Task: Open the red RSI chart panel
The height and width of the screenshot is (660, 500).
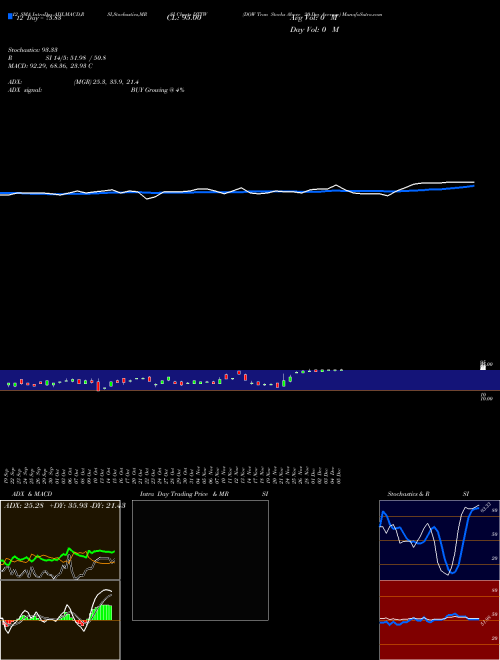Action: [x=439, y=620]
